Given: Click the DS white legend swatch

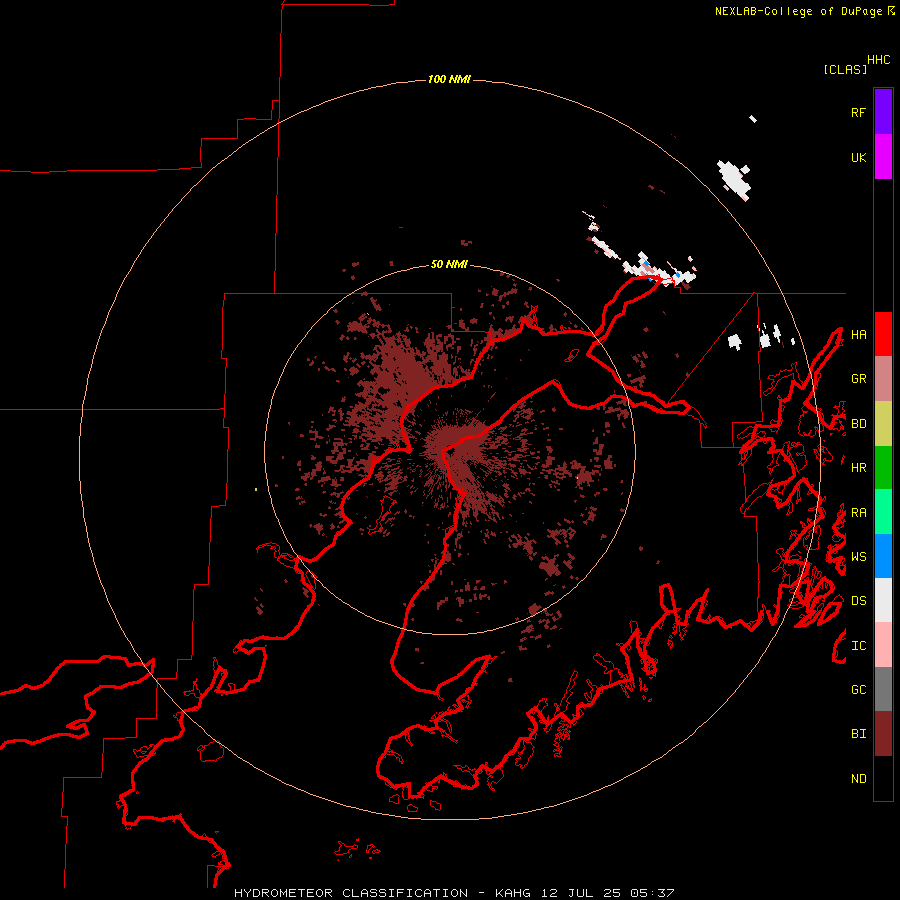Looking at the screenshot, I should (x=883, y=600).
